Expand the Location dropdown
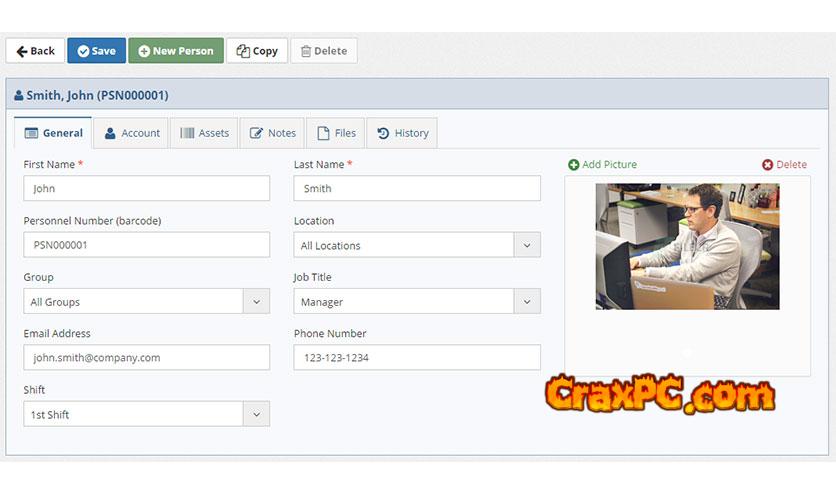The width and height of the screenshot is (836, 484). [x=527, y=245]
